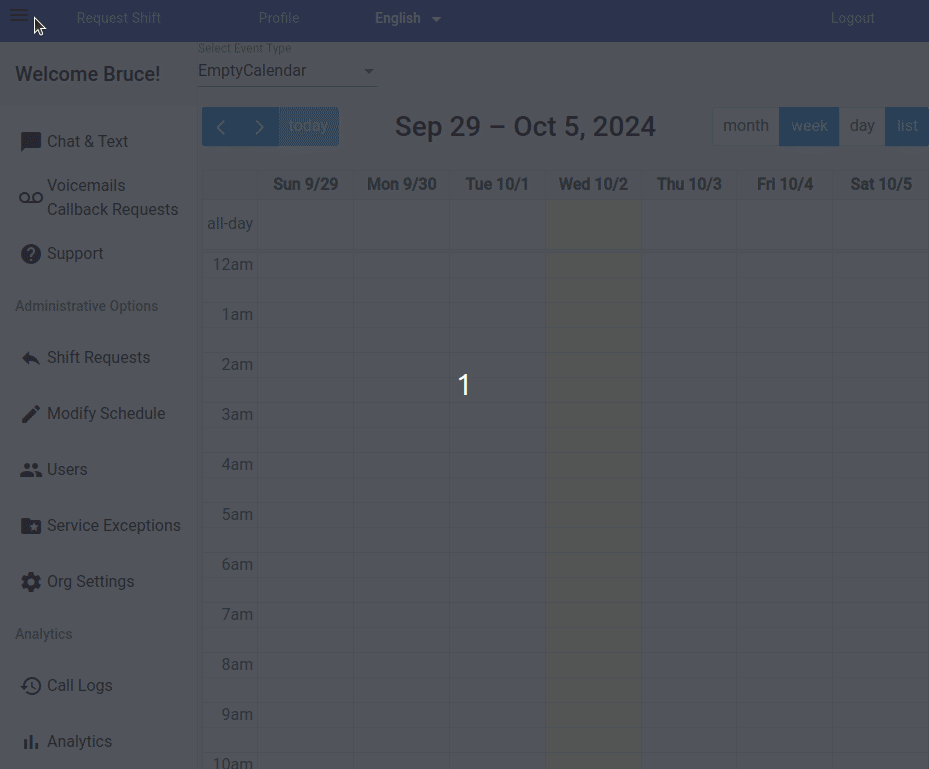Switch calendar to month view
Viewport: 929px width, 769px height.
click(x=746, y=126)
